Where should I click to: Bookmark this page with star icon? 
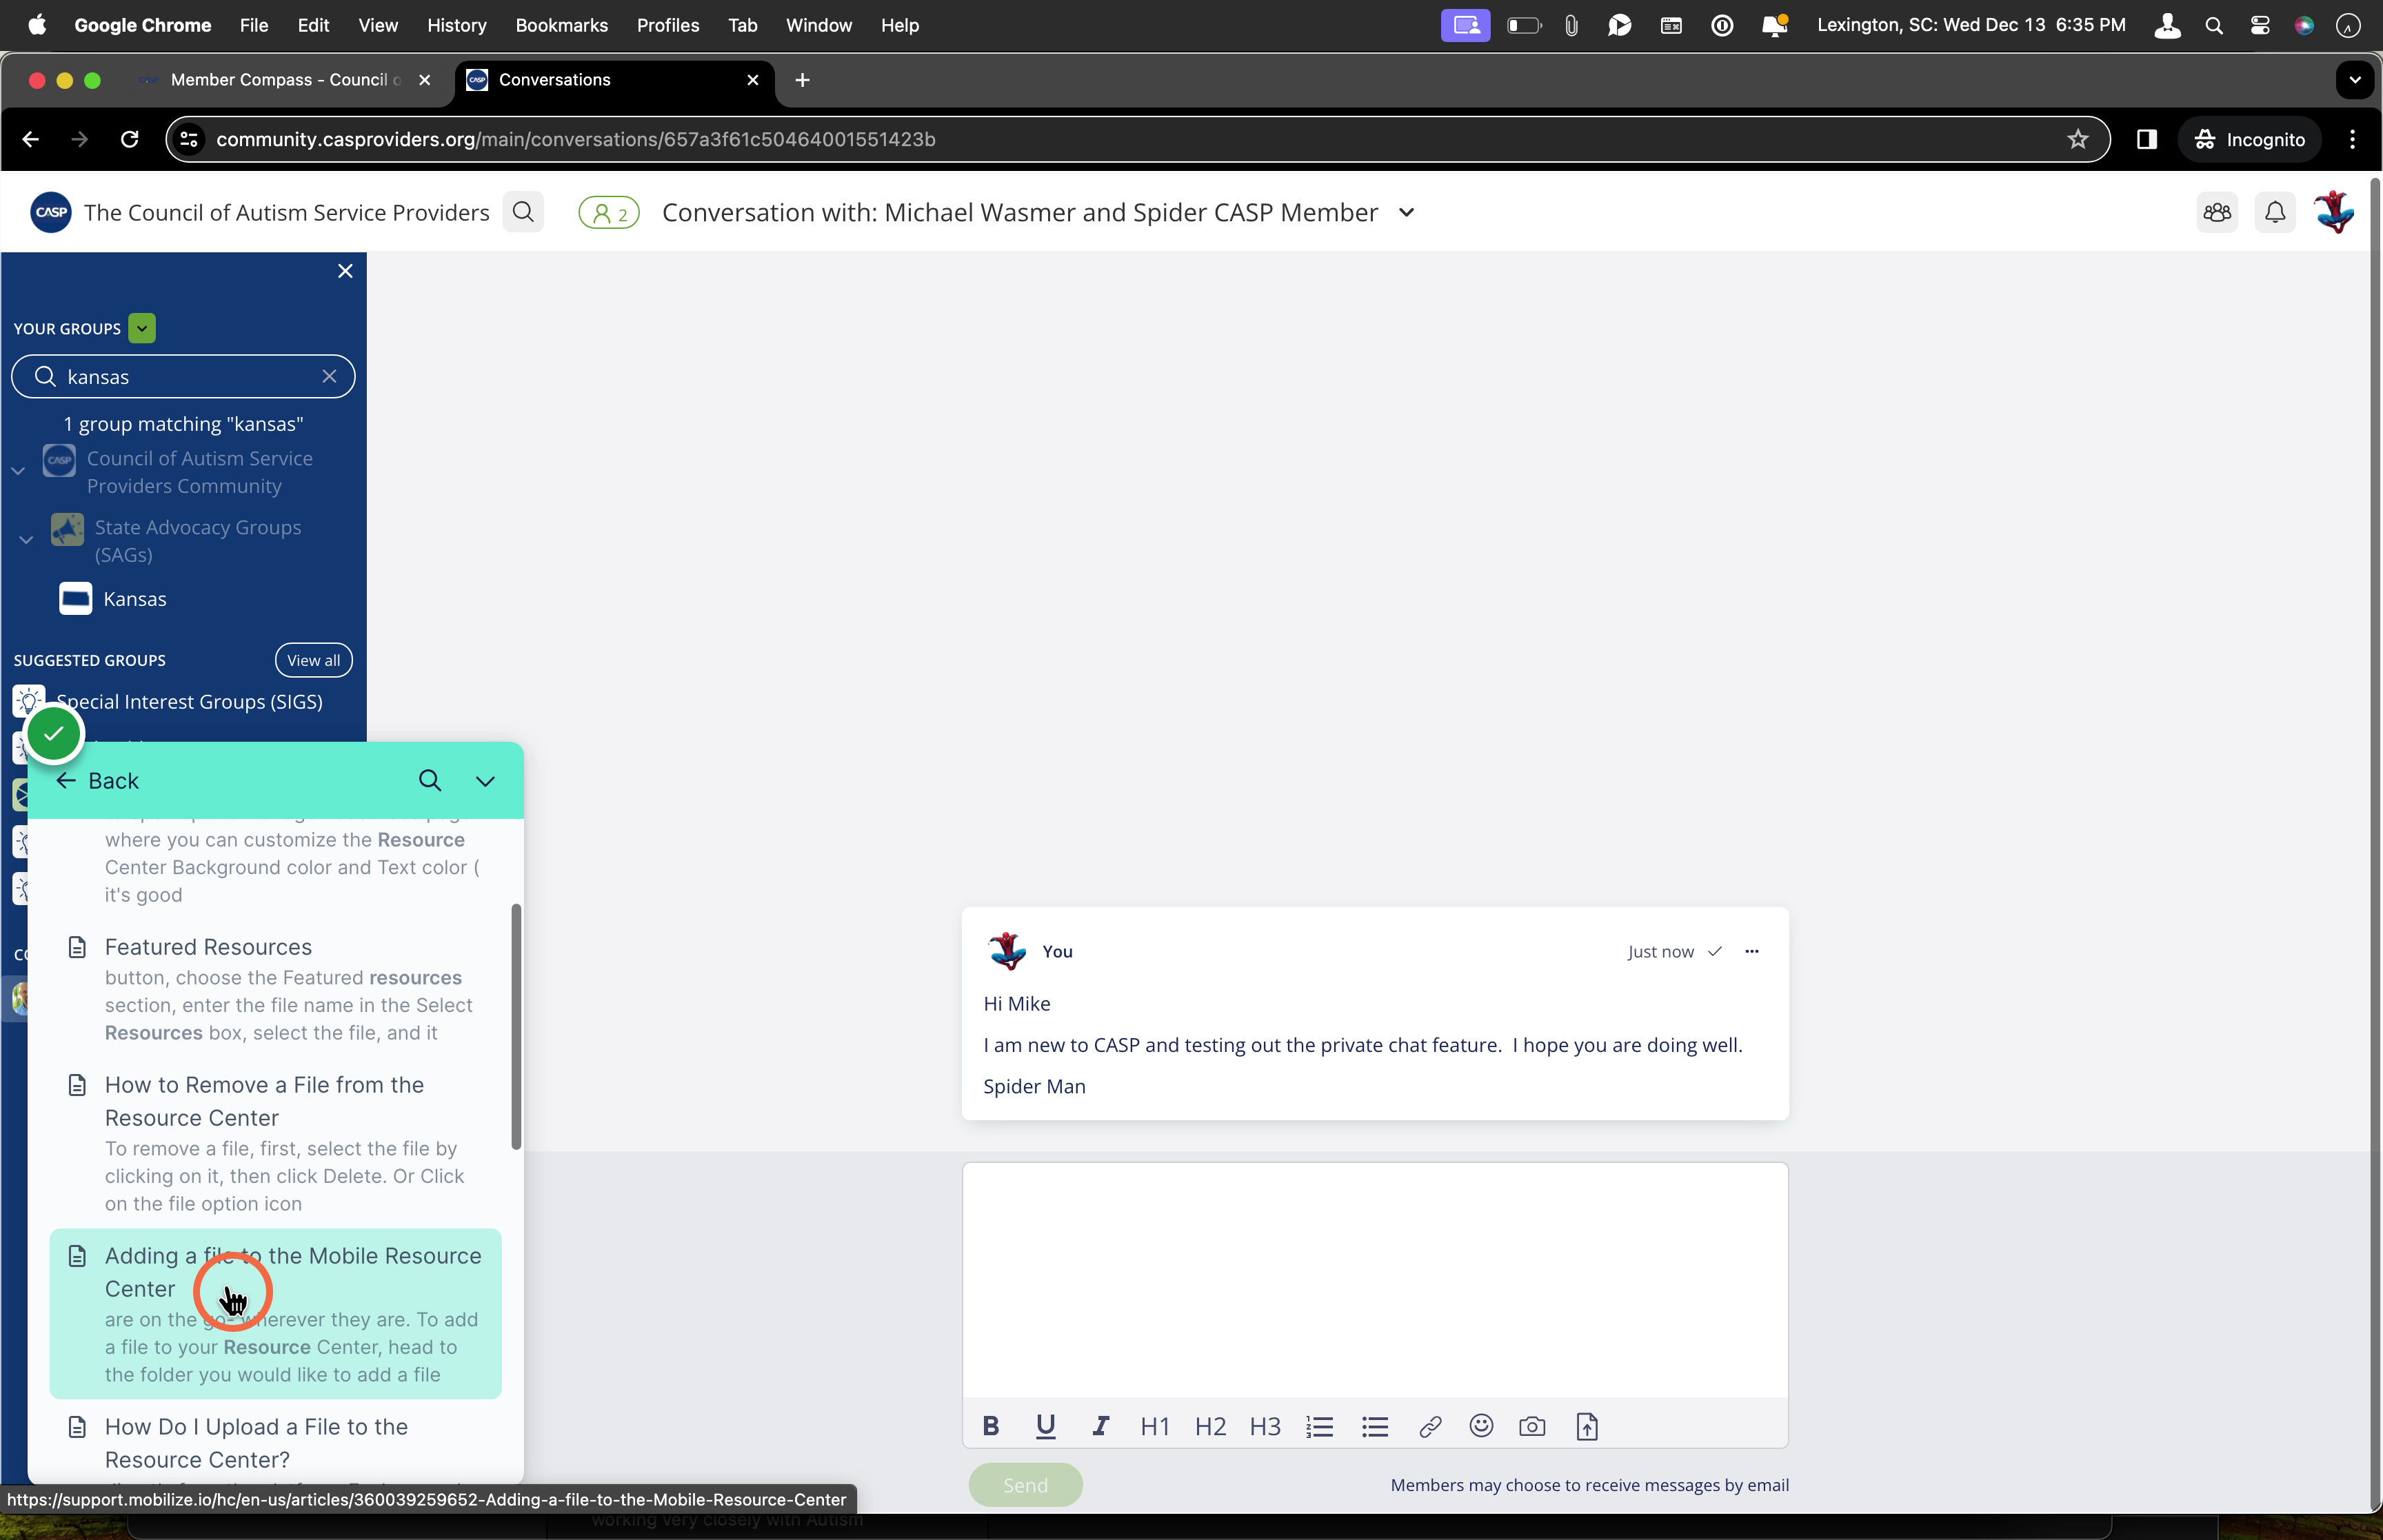point(2078,139)
